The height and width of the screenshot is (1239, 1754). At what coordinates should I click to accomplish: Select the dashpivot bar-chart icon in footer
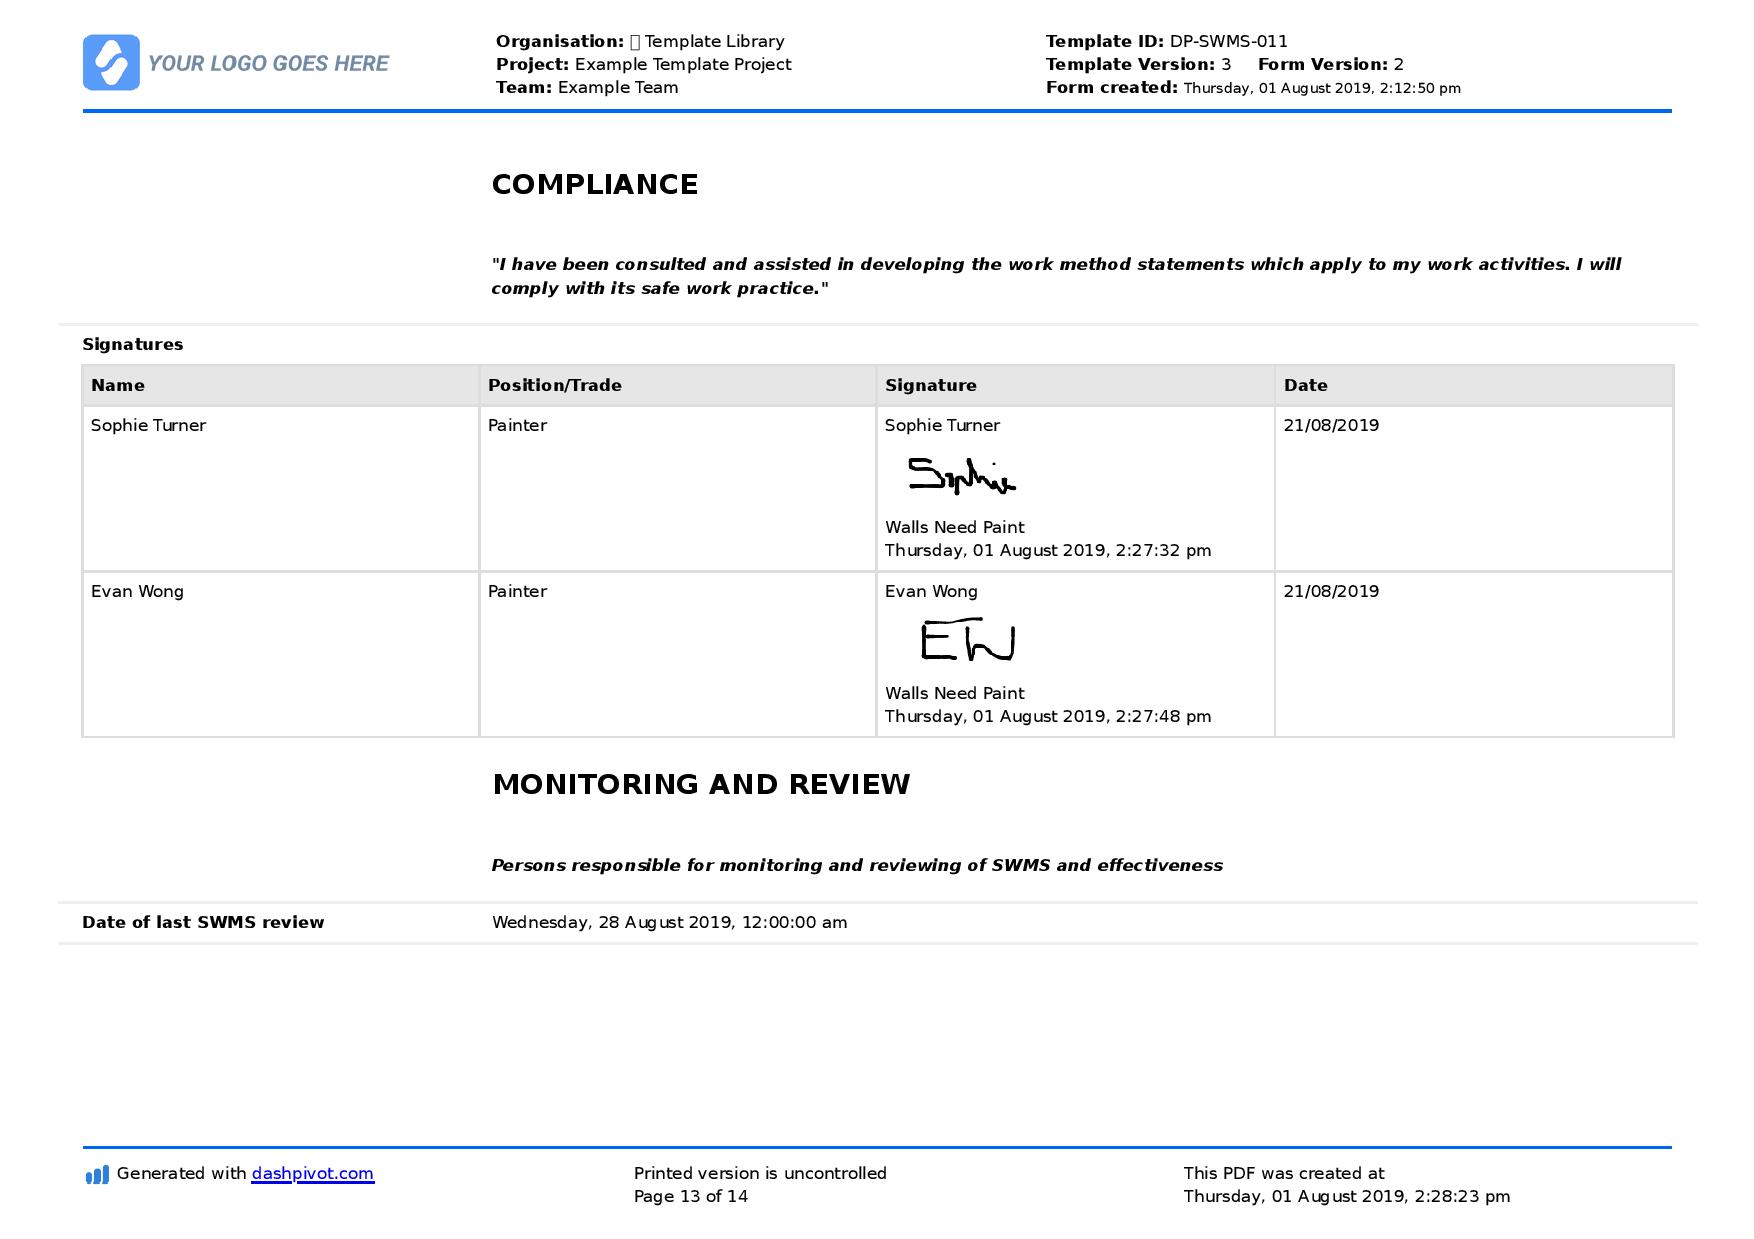95,1173
